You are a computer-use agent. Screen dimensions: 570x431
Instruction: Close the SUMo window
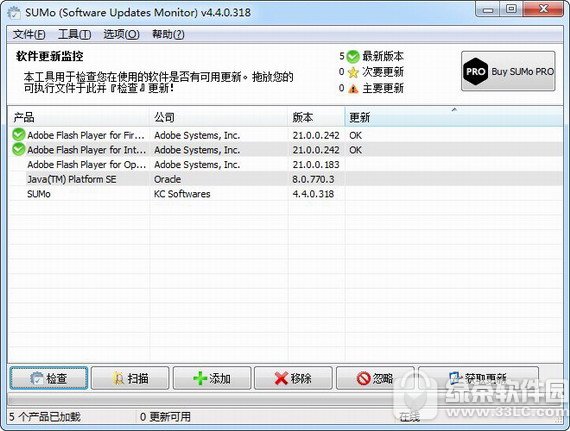pos(543,9)
